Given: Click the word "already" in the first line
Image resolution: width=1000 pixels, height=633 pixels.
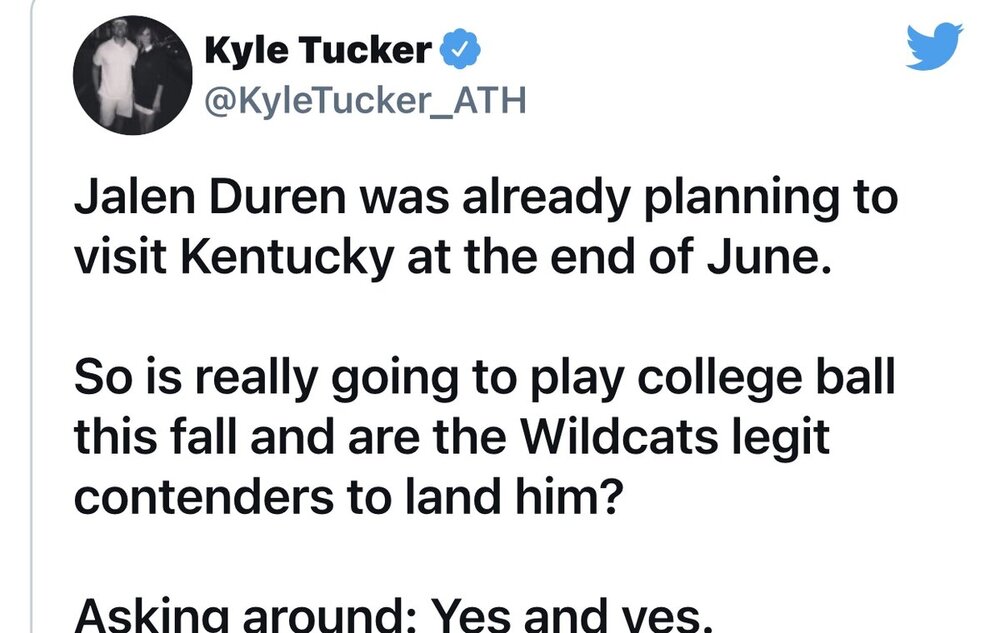Looking at the screenshot, I should [546, 198].
